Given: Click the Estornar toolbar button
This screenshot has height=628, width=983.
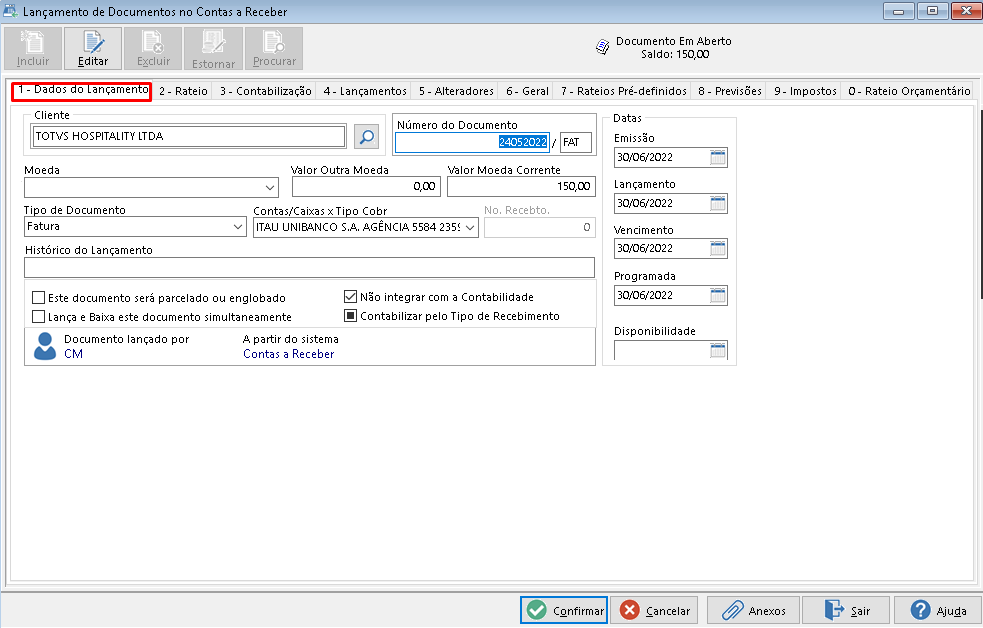Looking at the screenshot, I should click(x=213, y=48).
